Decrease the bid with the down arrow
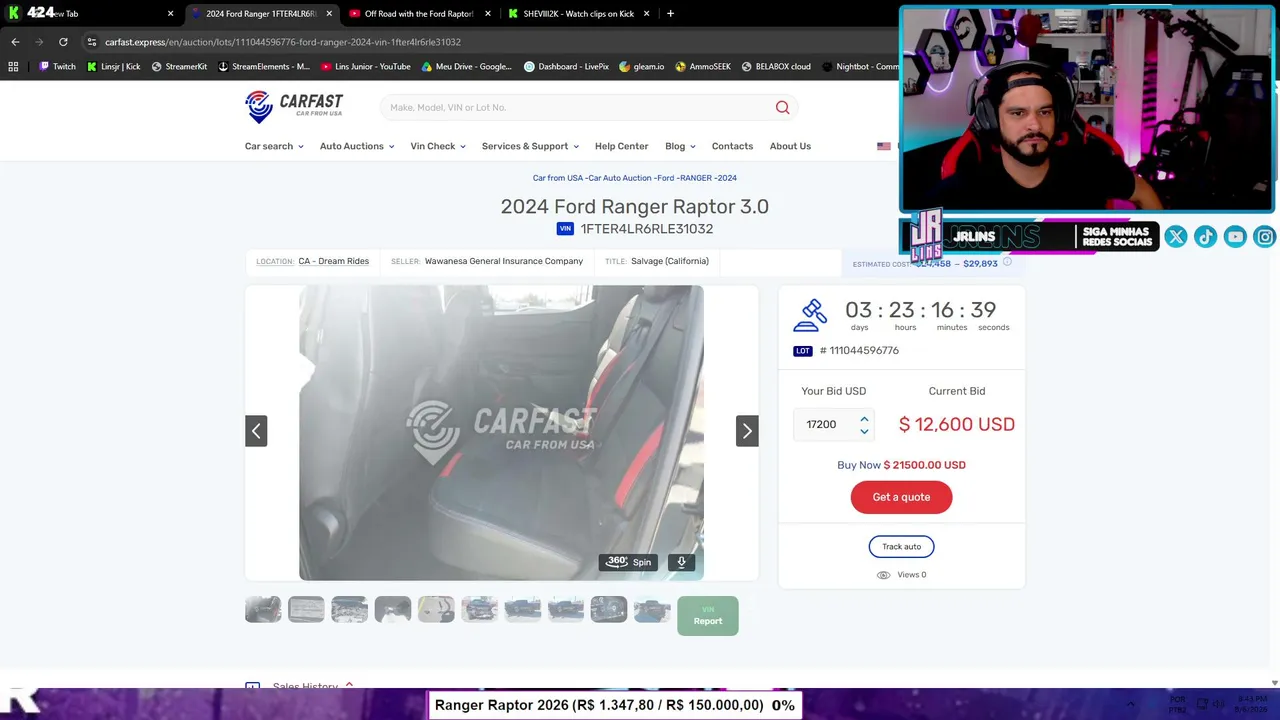1280x720 pixels. pyautogui.click(x=864, y=431)
